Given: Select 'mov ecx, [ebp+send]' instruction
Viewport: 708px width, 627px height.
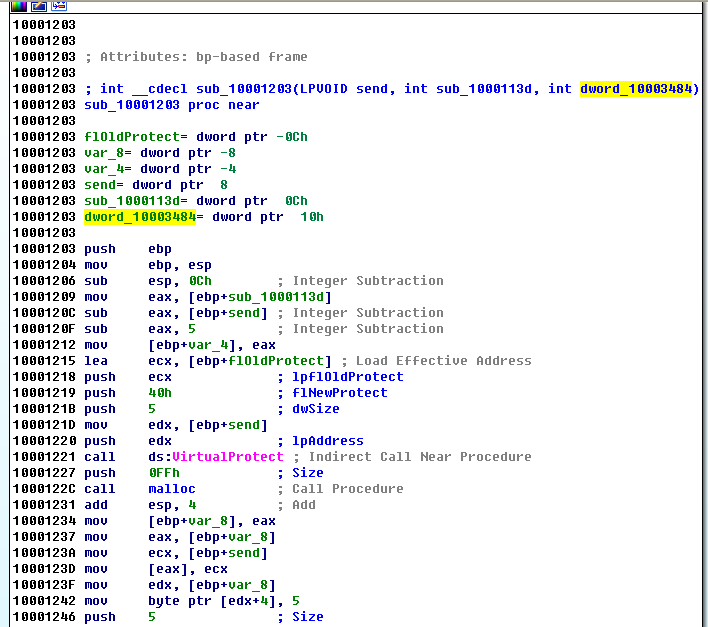Looking at the screenshot, I should click(x=176, y=553).
